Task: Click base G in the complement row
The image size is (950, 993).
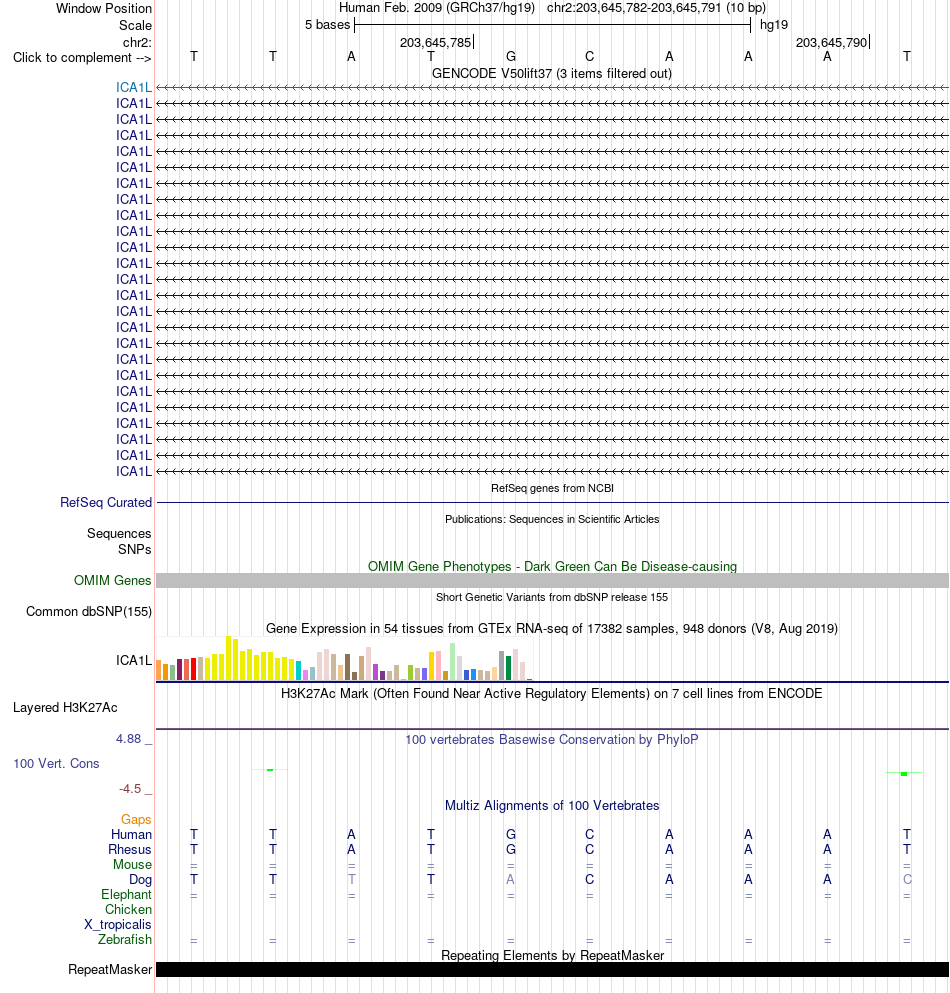Action: [x=511, y=56]
